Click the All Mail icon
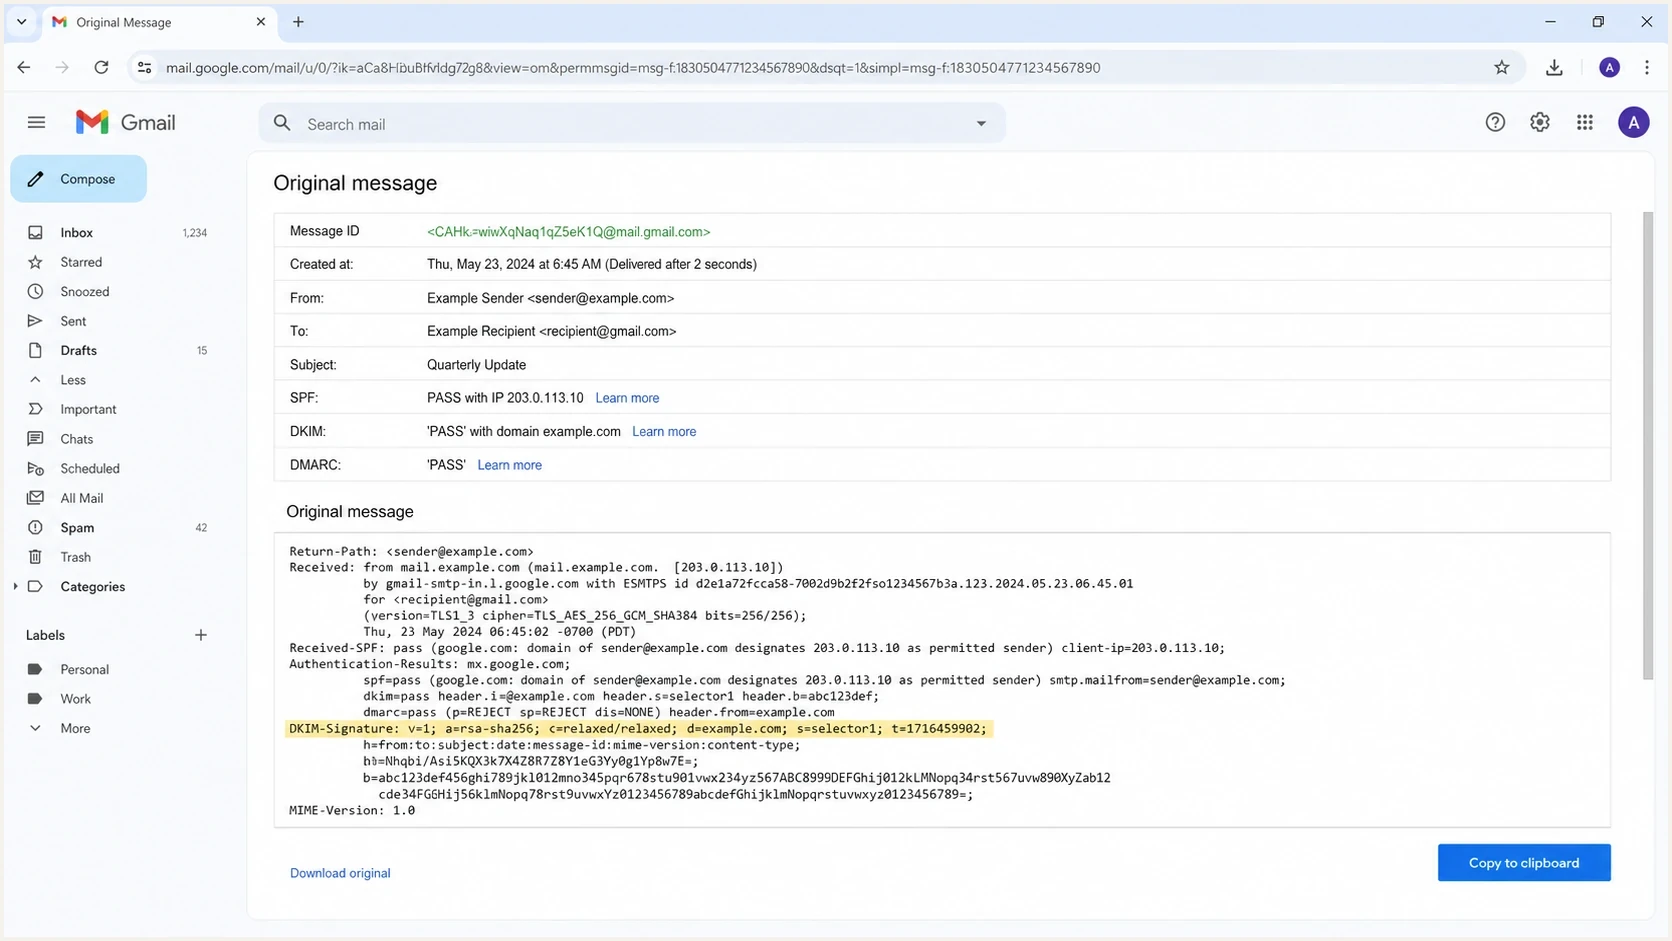The width and height of the screenshot is (1672, 941). 35,497
